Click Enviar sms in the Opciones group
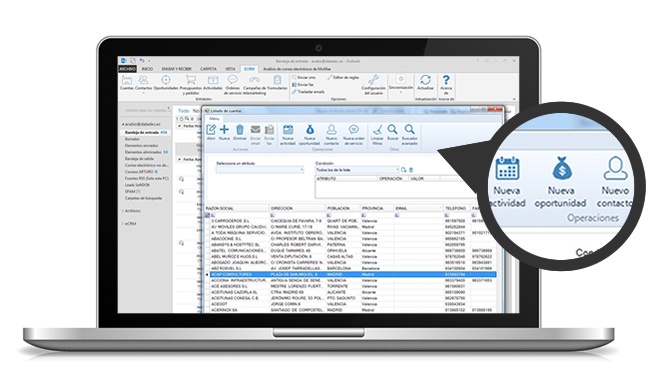The width and height of the screenshot is (650, 388). (304, 78)
